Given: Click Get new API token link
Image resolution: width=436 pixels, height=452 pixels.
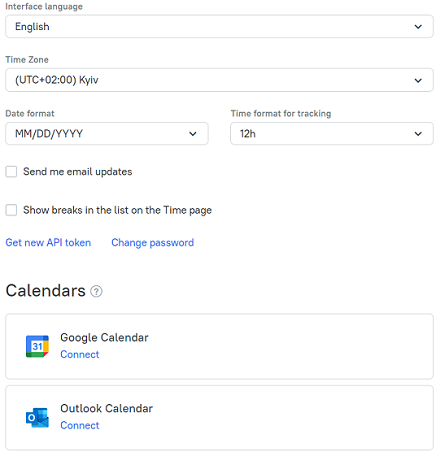Looking at the screenshot, I should click(48, 243).
